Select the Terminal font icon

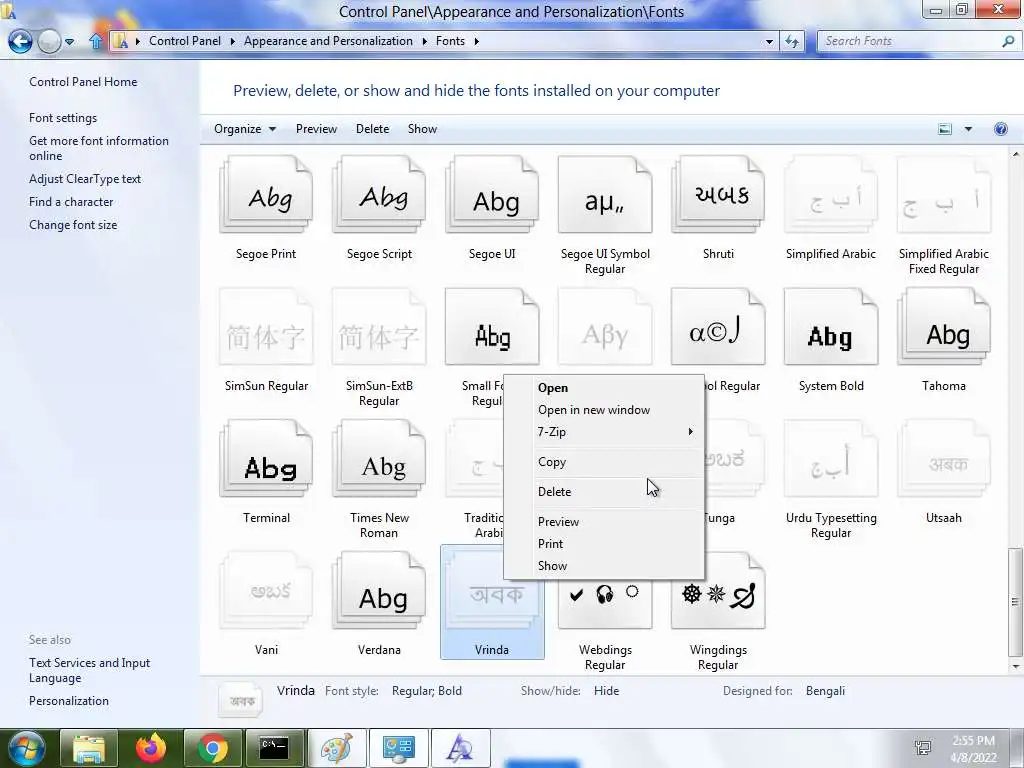266,458
